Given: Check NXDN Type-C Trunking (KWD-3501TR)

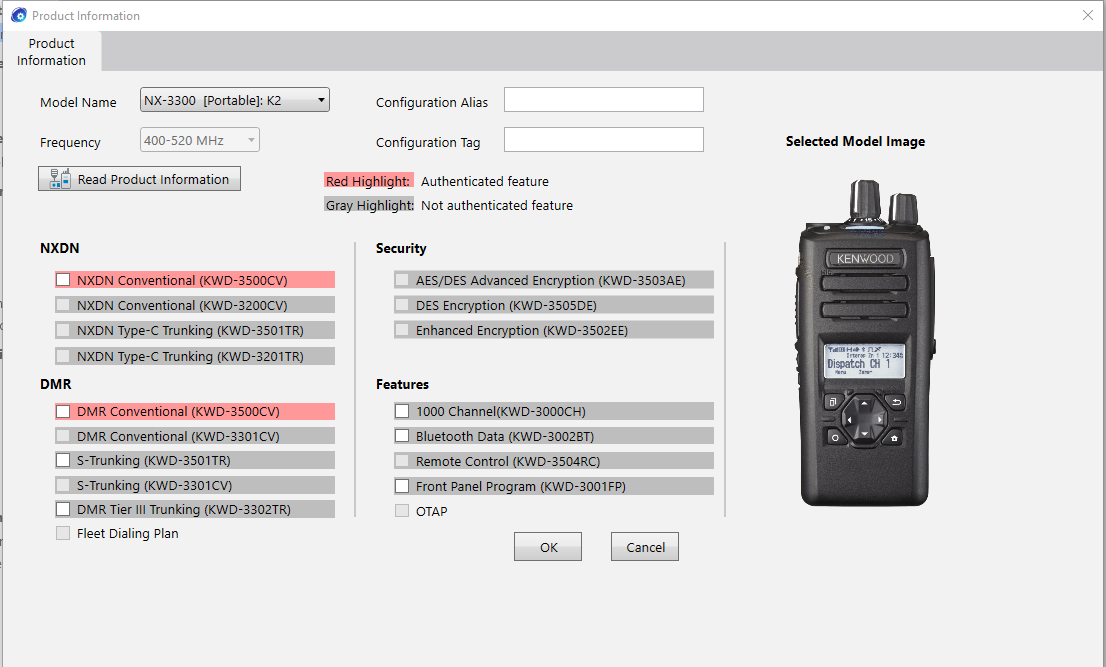Looking at the screenshot, I should click(x=63, y=330).
